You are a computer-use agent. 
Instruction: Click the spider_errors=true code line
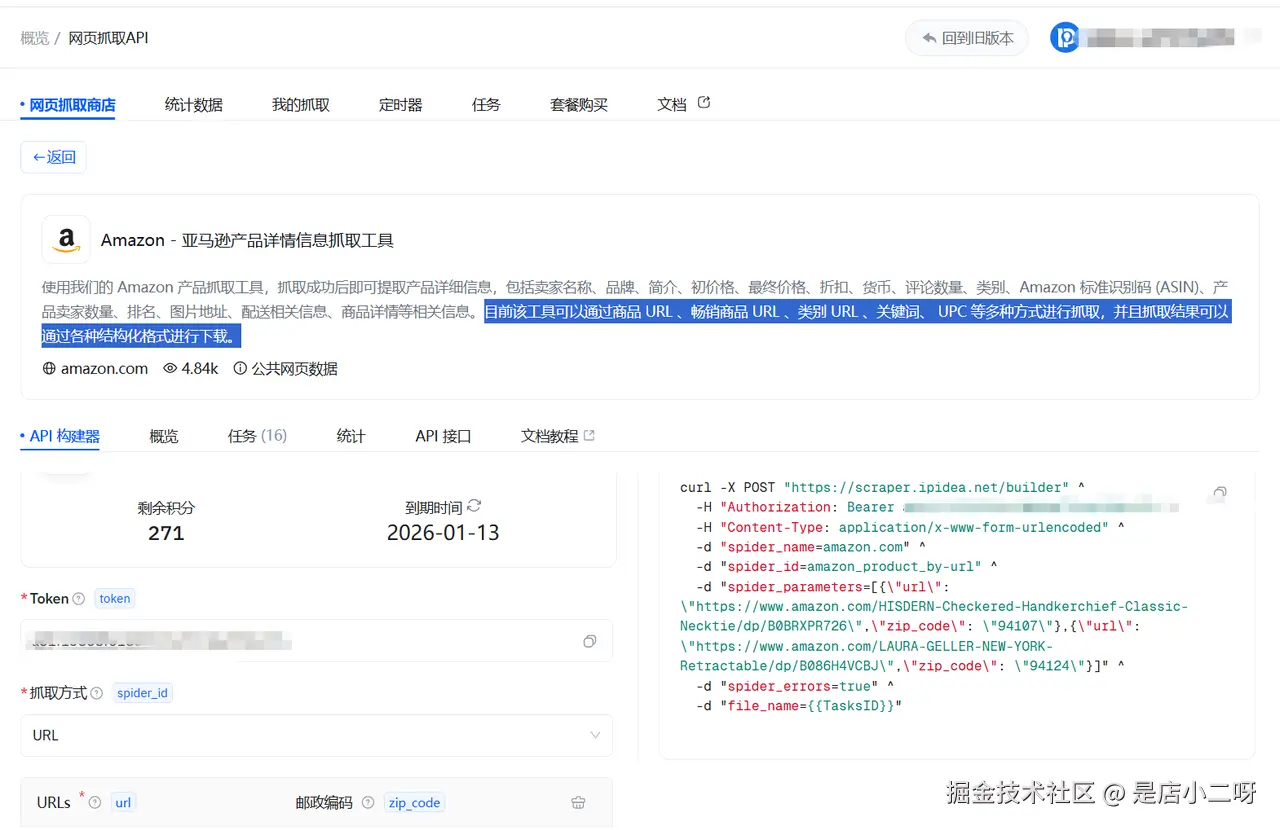(x=796, y=686)
